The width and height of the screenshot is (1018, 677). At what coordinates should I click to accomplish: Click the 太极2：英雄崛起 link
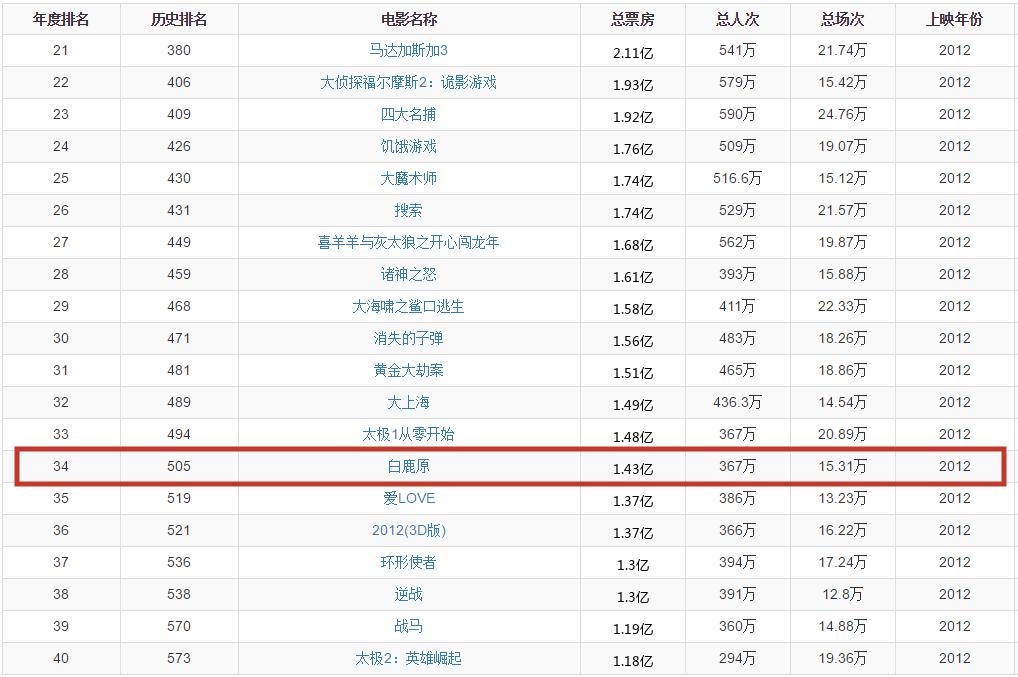coord(408,658)
